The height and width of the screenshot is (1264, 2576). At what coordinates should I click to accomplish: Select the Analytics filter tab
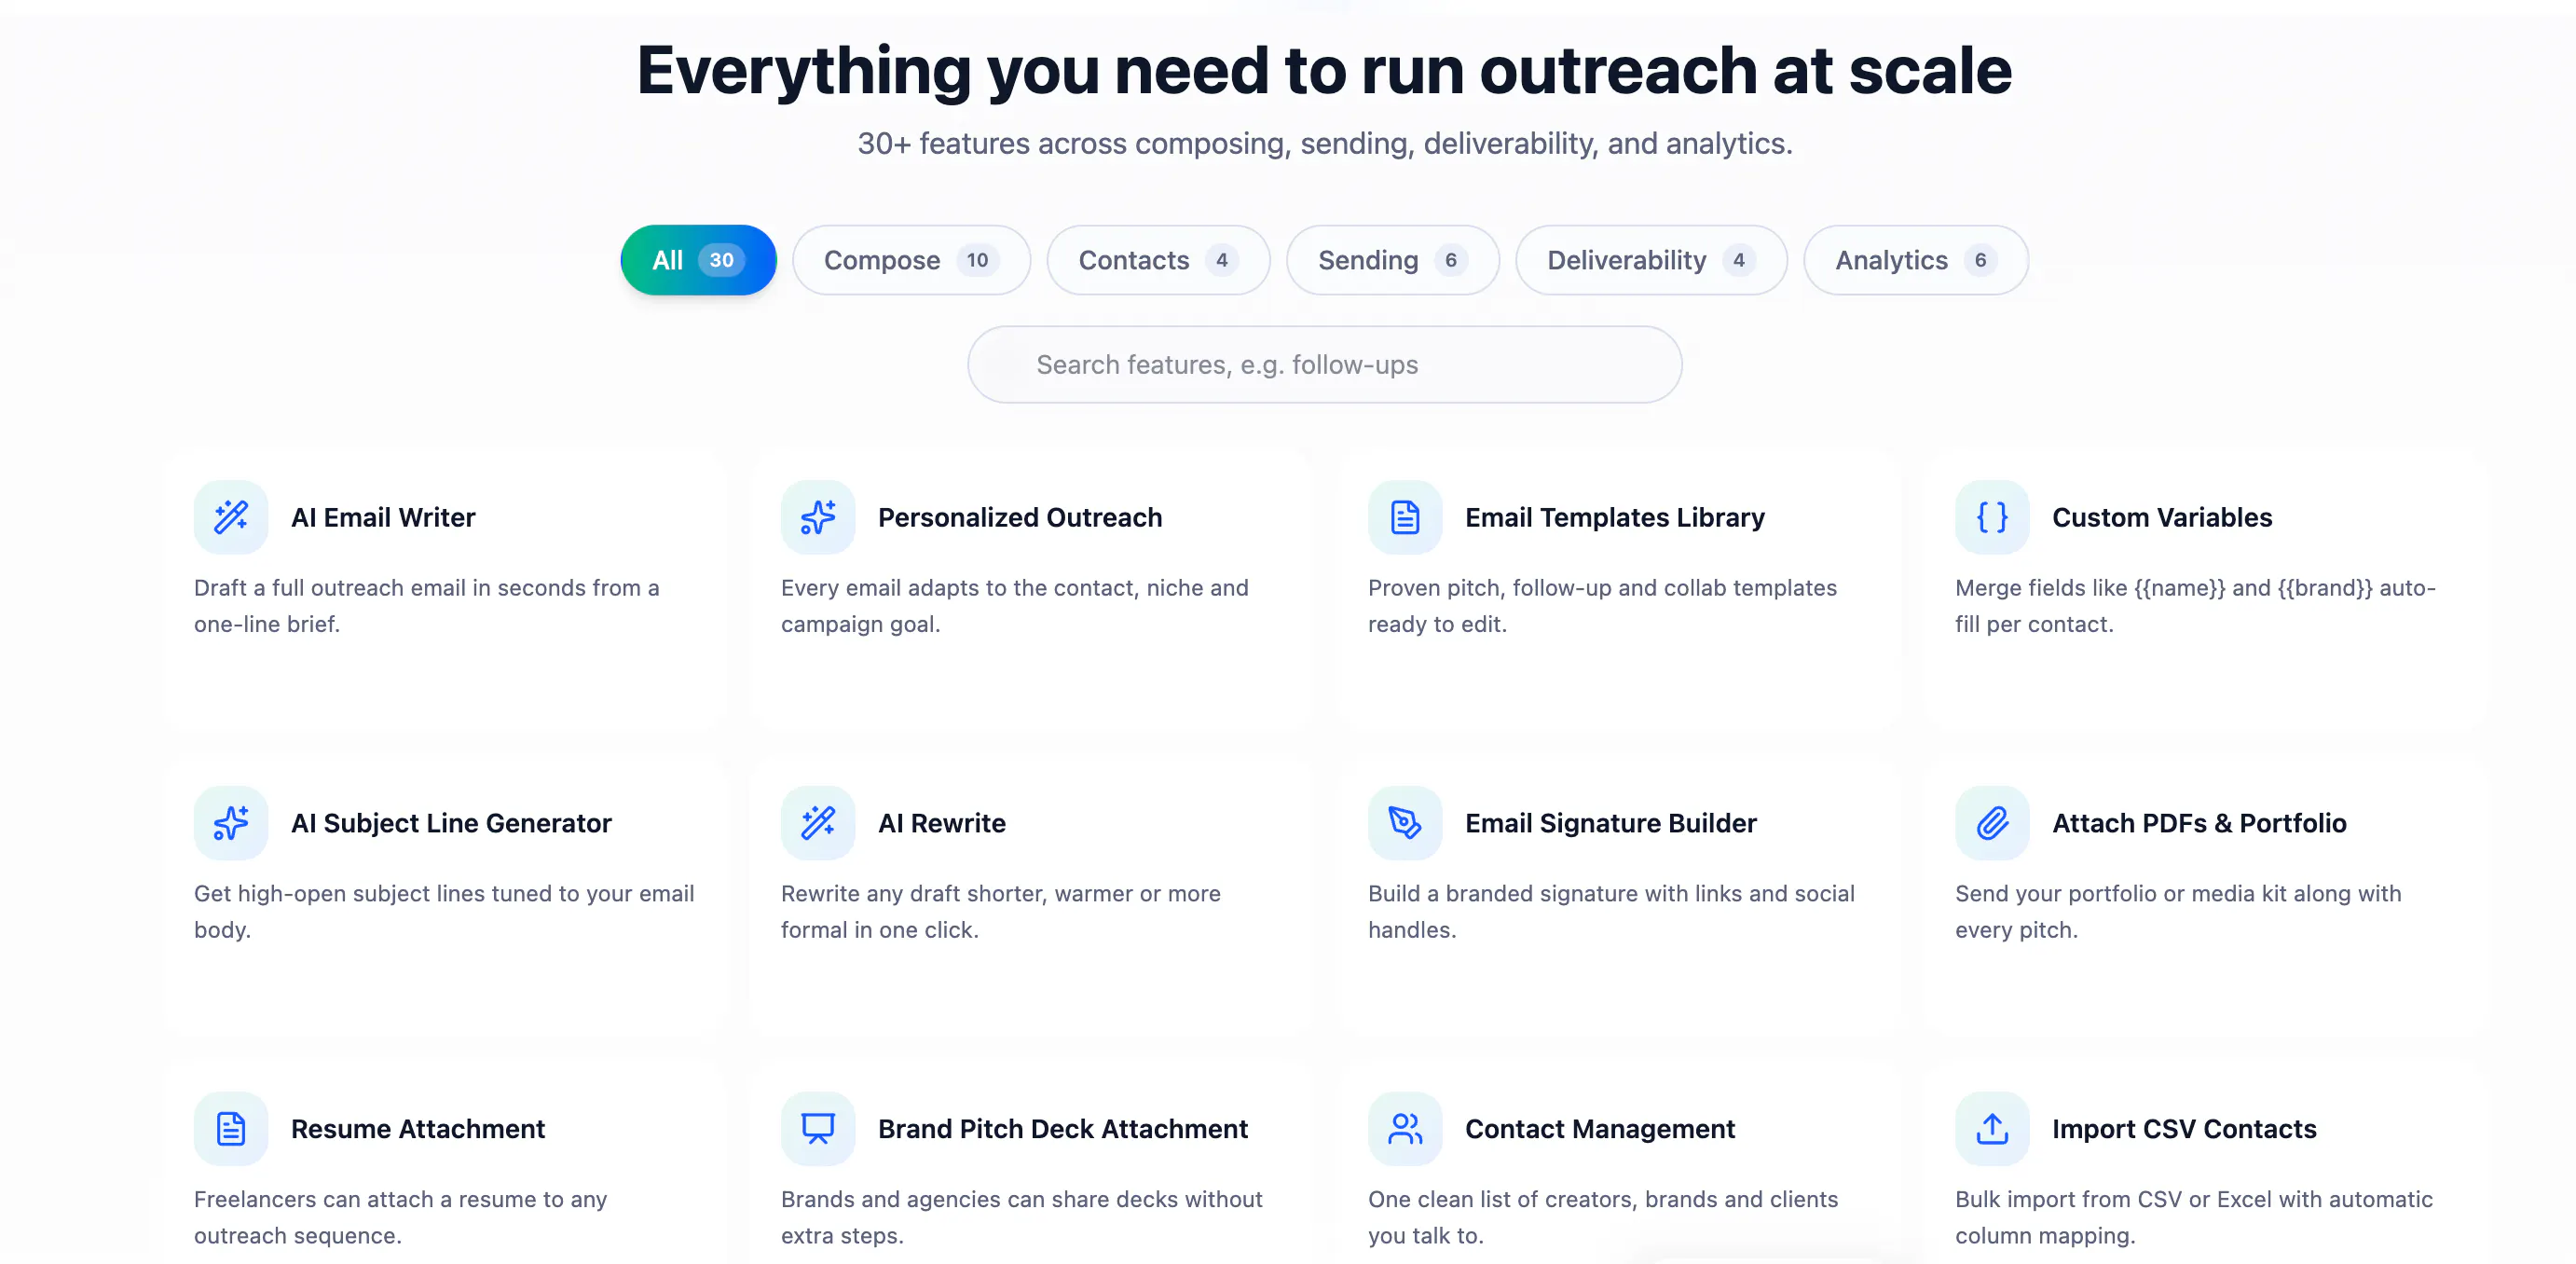click(1916, 260)
